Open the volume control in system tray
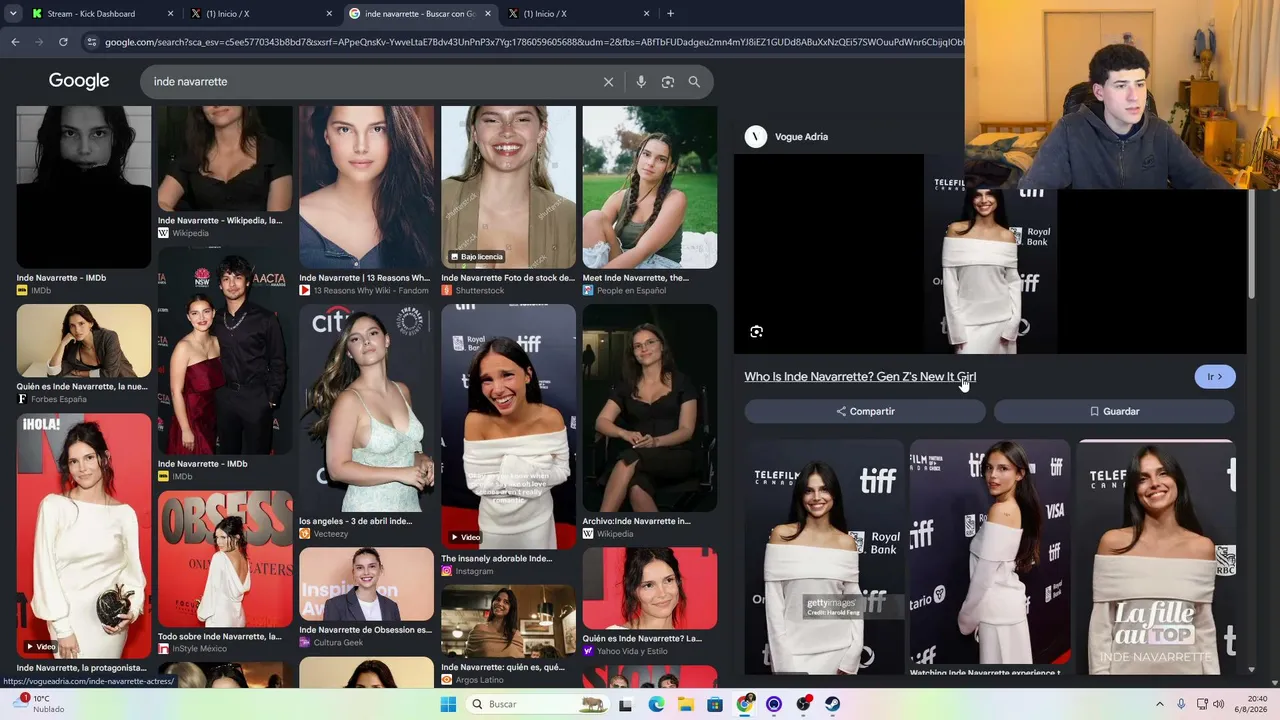This screenshot has width=1280, height=720. tap(1218, 704)
